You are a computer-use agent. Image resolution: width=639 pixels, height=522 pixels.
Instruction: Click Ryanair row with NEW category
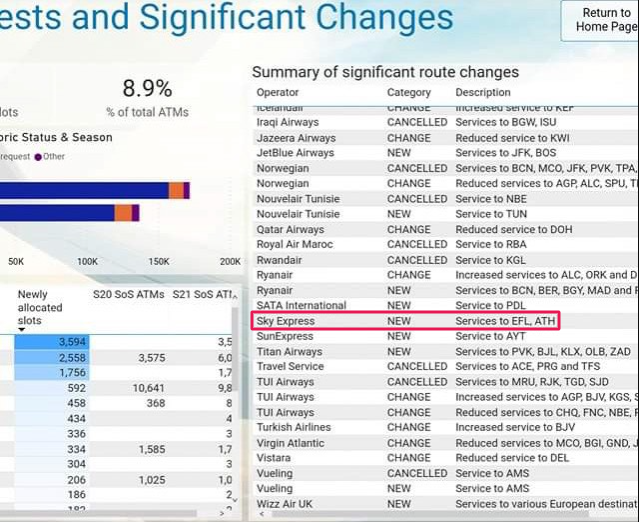446,291
